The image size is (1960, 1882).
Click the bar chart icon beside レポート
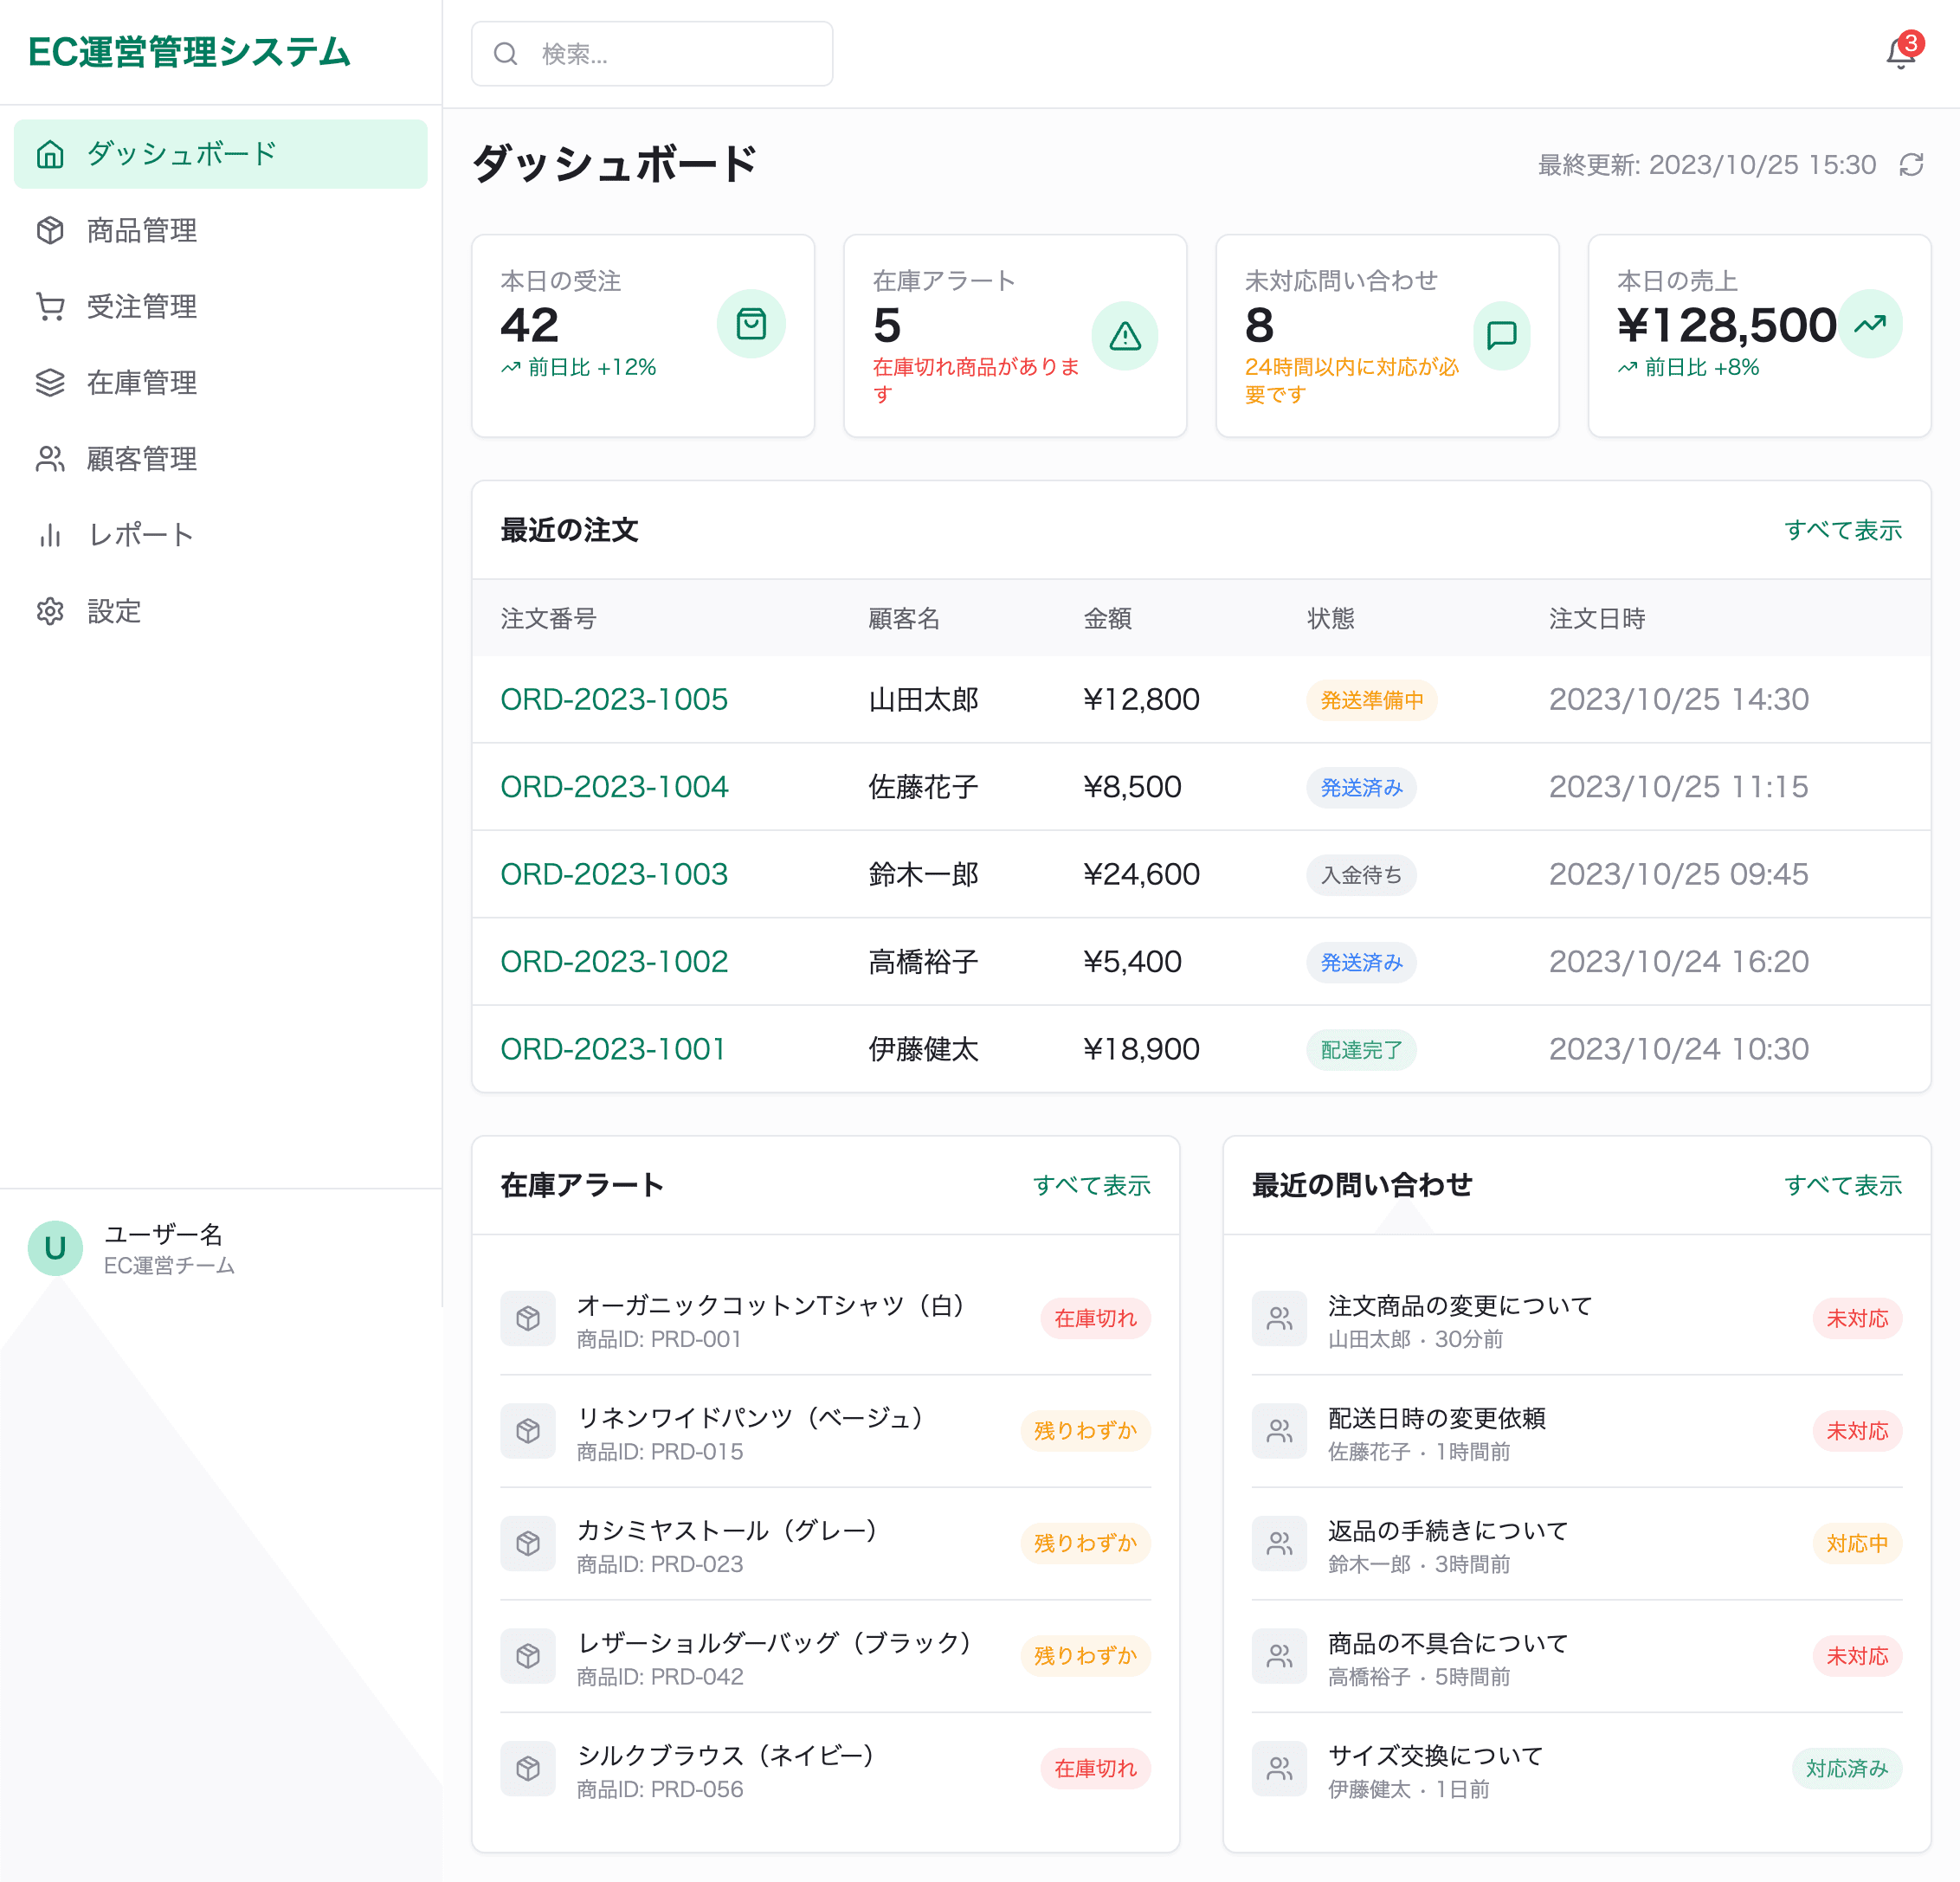(50, 535)
